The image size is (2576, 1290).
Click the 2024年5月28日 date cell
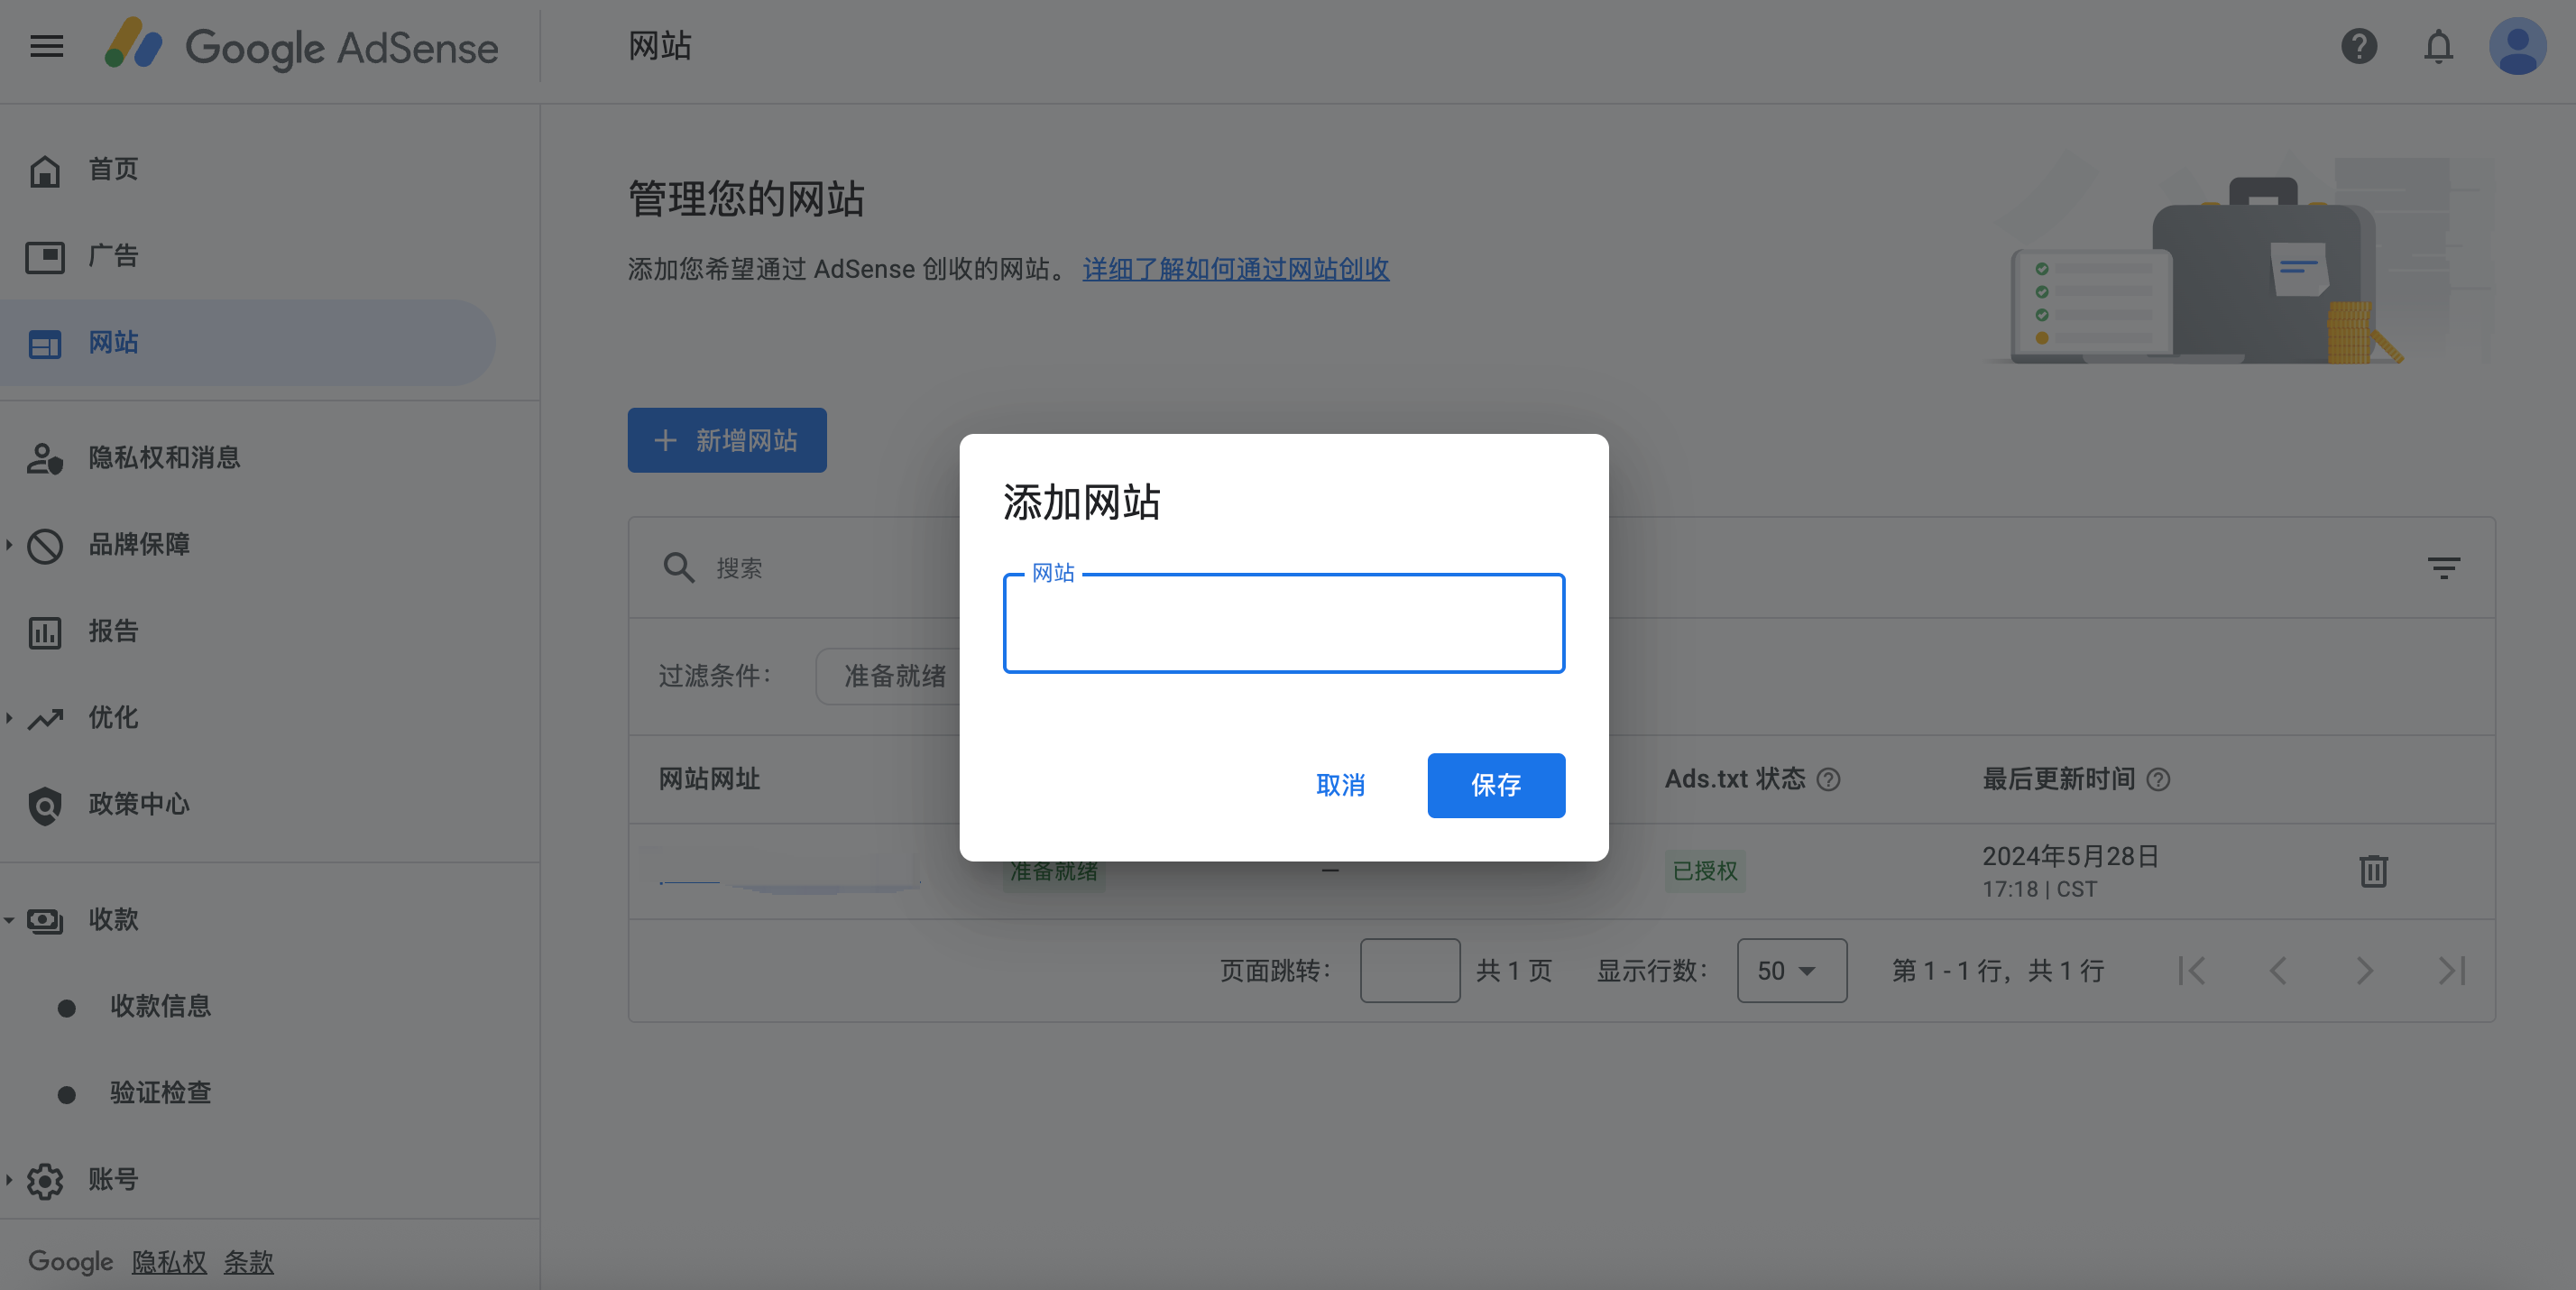[x=2071, y=856]
